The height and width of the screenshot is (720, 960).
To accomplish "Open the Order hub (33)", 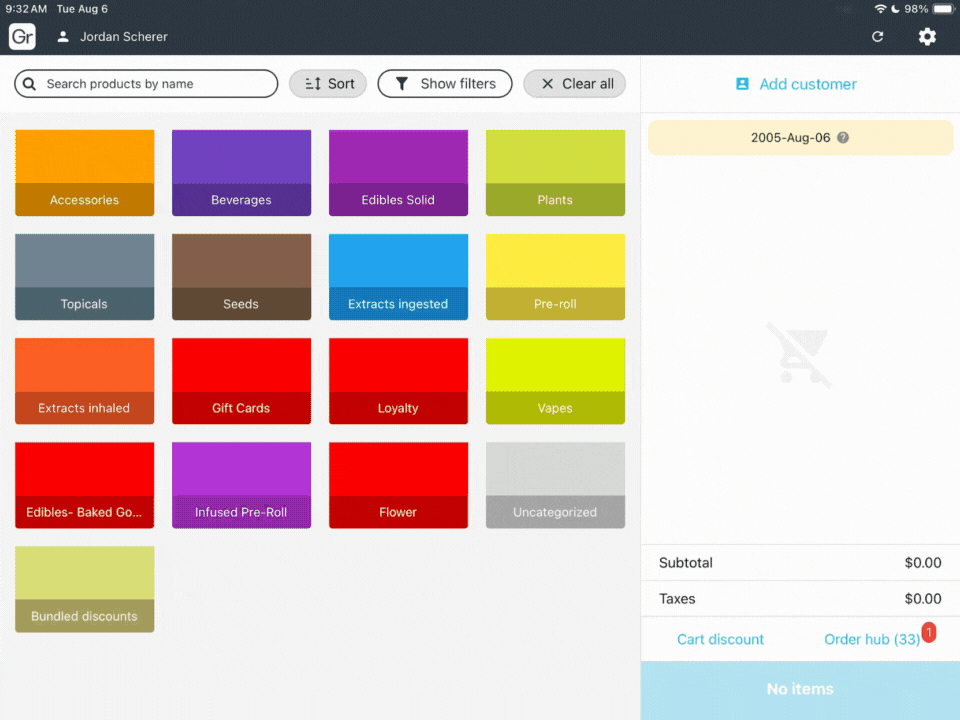I will click(871, 639).
